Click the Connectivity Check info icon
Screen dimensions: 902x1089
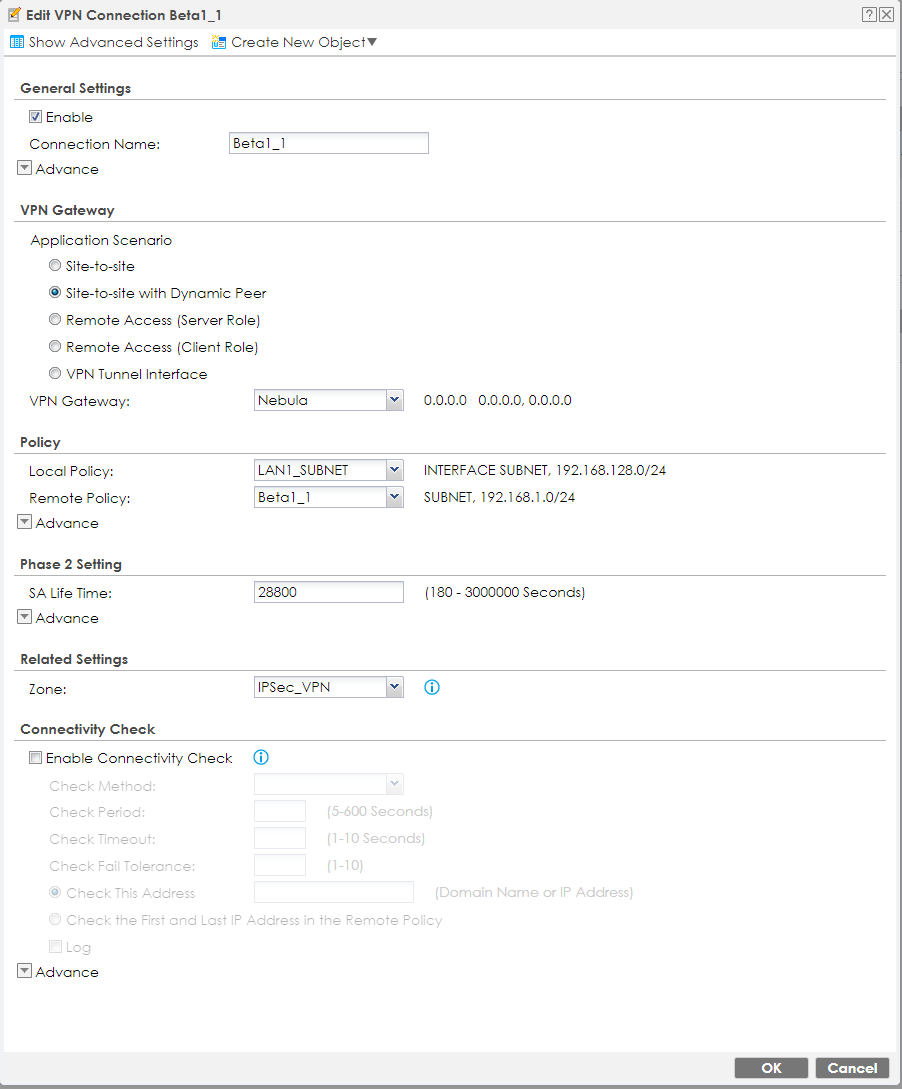click(262, 758)
